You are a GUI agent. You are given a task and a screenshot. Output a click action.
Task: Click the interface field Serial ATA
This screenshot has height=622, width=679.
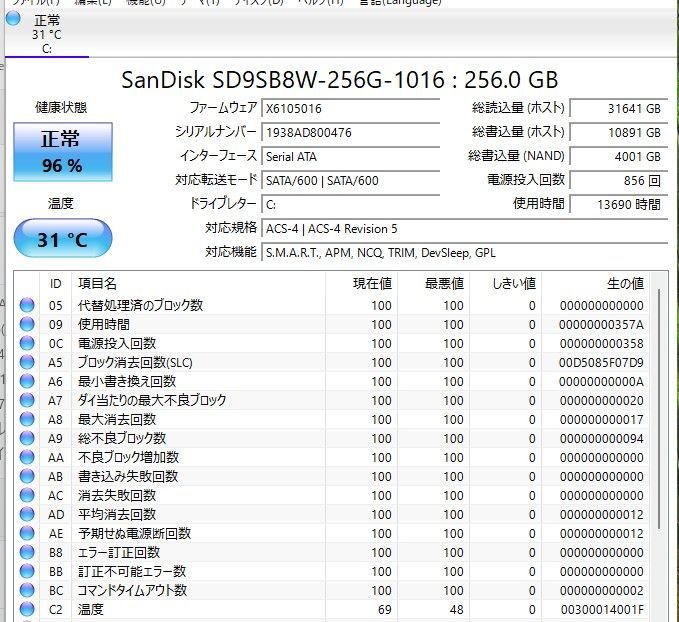tap(351, 156)
